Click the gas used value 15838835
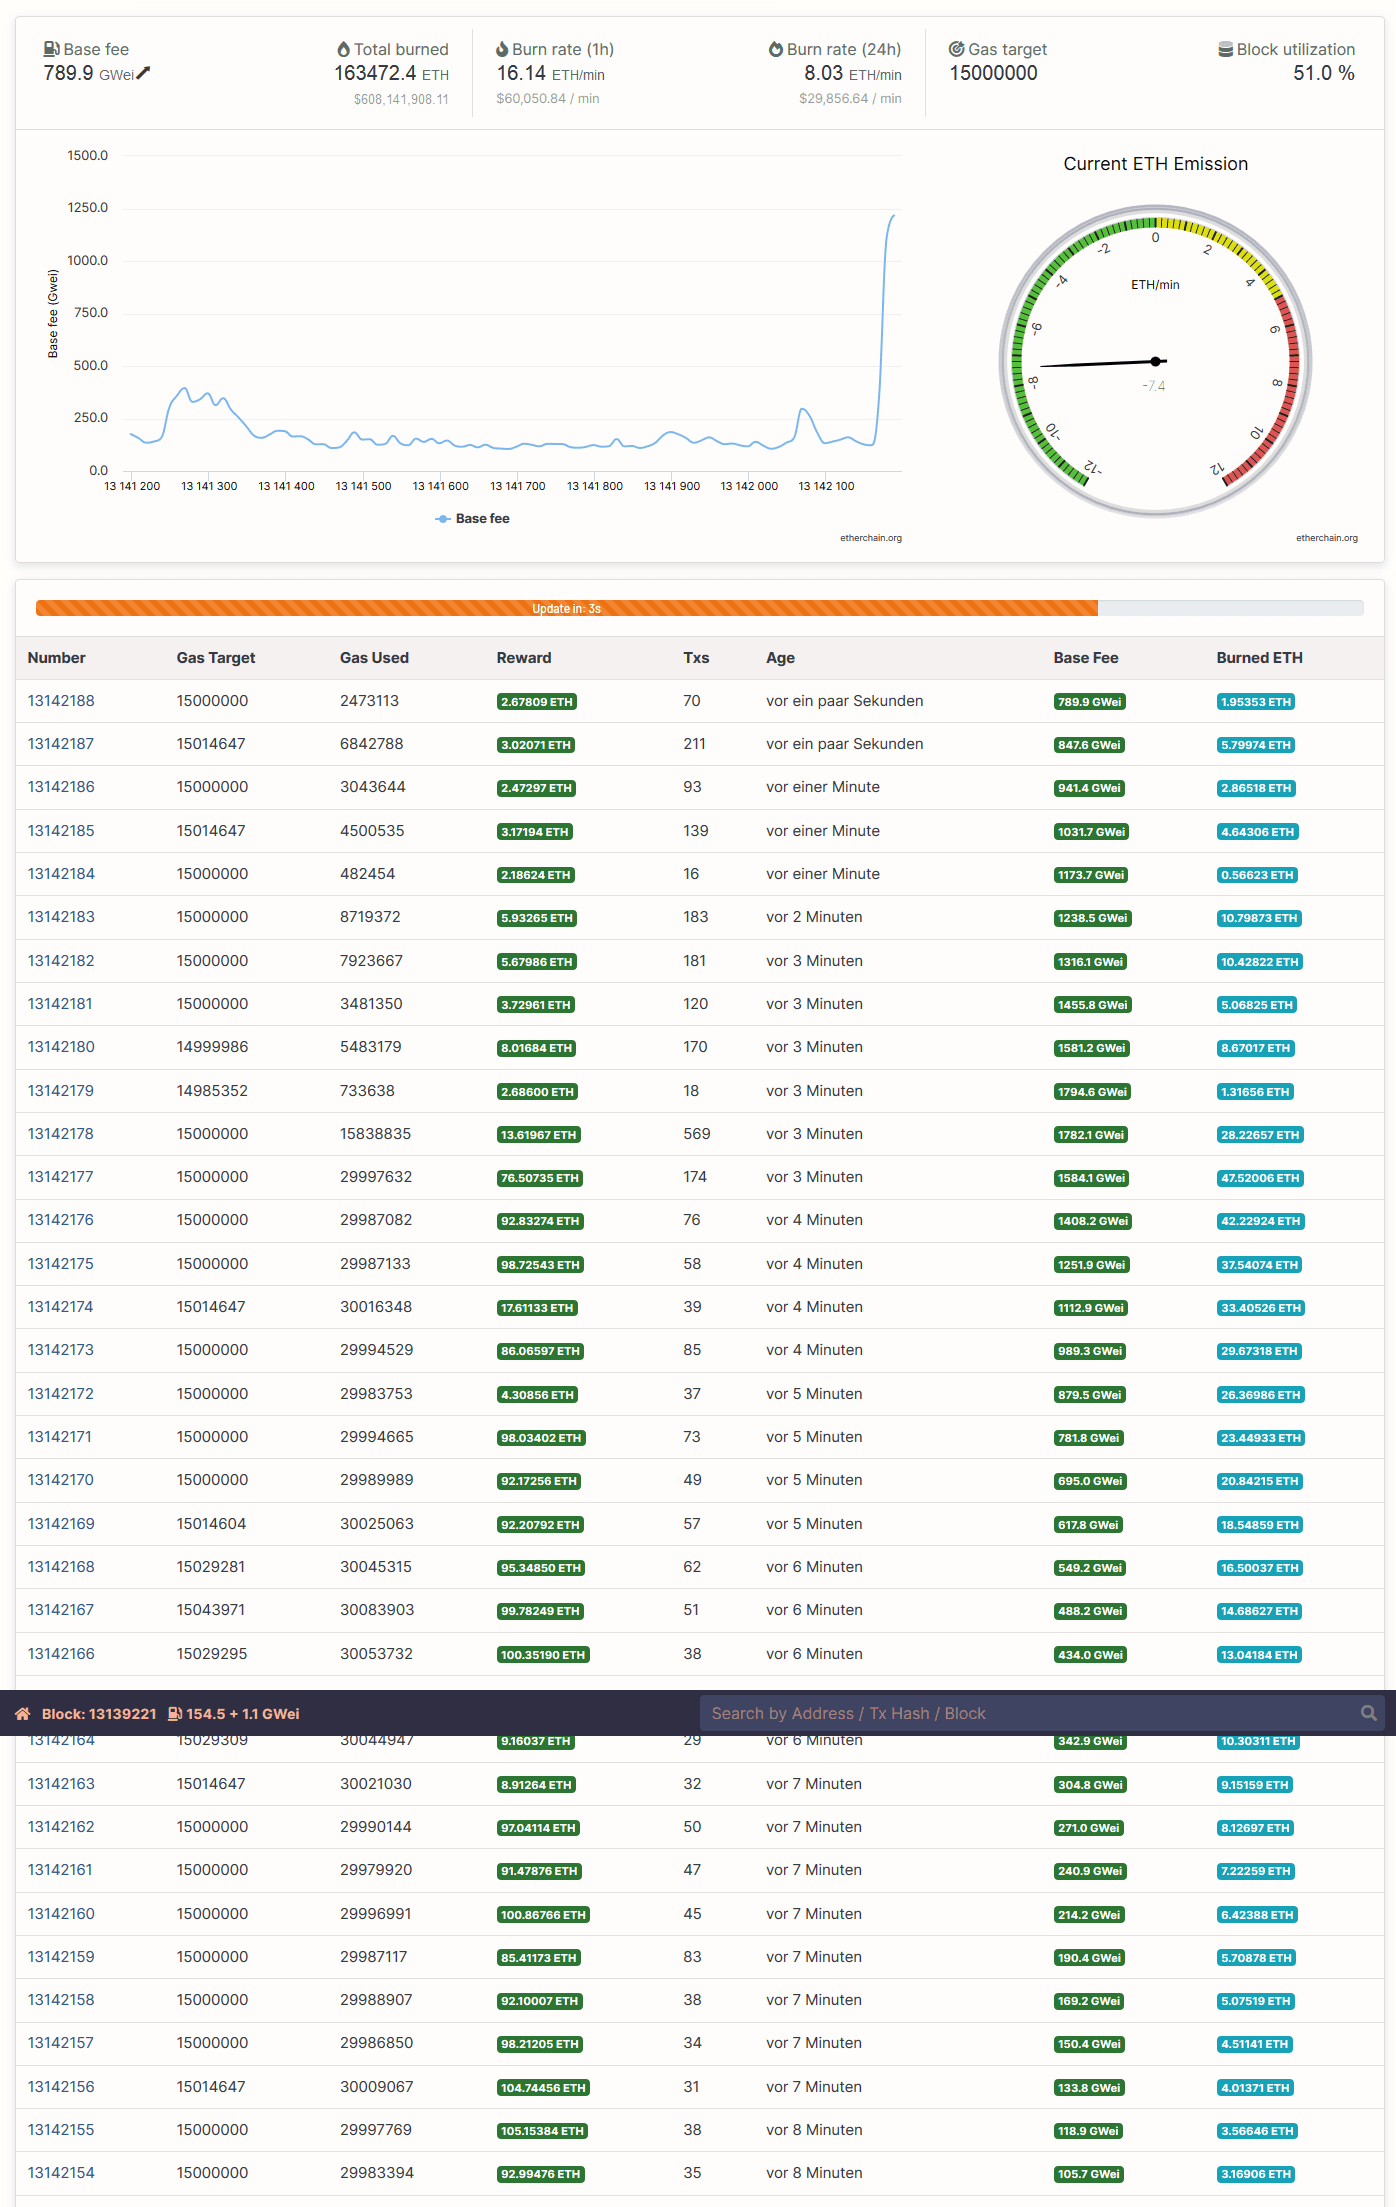This screenshot has height=2207, width=1396. point(375,1134)
